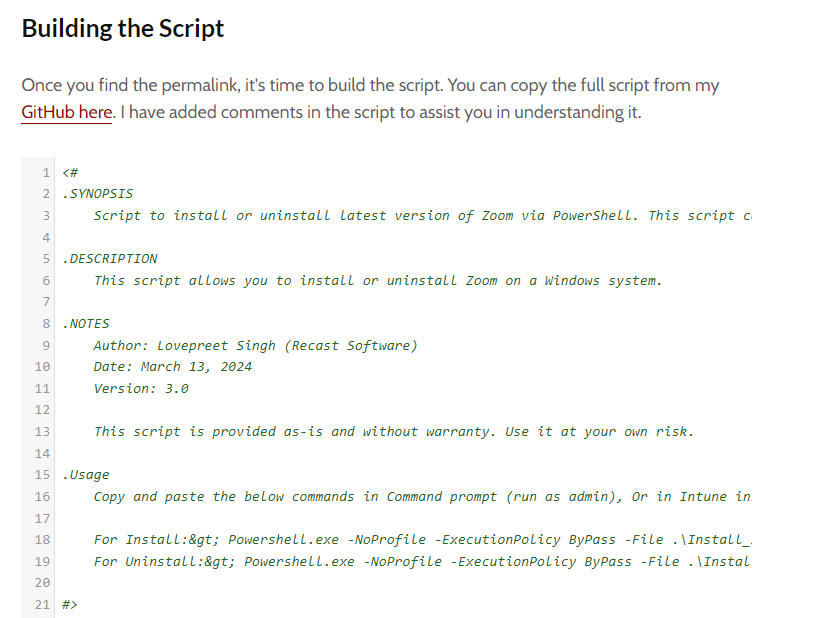Click the Copy and paste instructions line
This screenshot has width=822, height=618.
click(x=423, y=496)
